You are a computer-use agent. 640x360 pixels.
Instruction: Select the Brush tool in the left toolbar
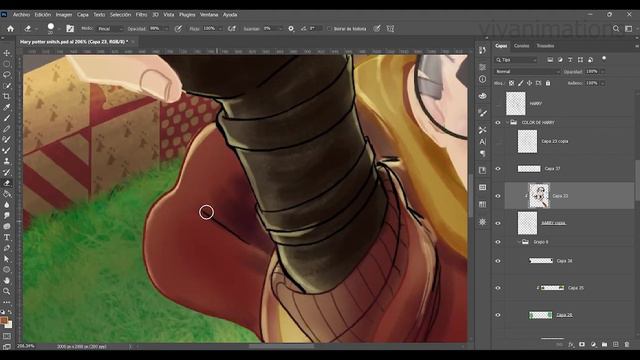pos(7,118)
